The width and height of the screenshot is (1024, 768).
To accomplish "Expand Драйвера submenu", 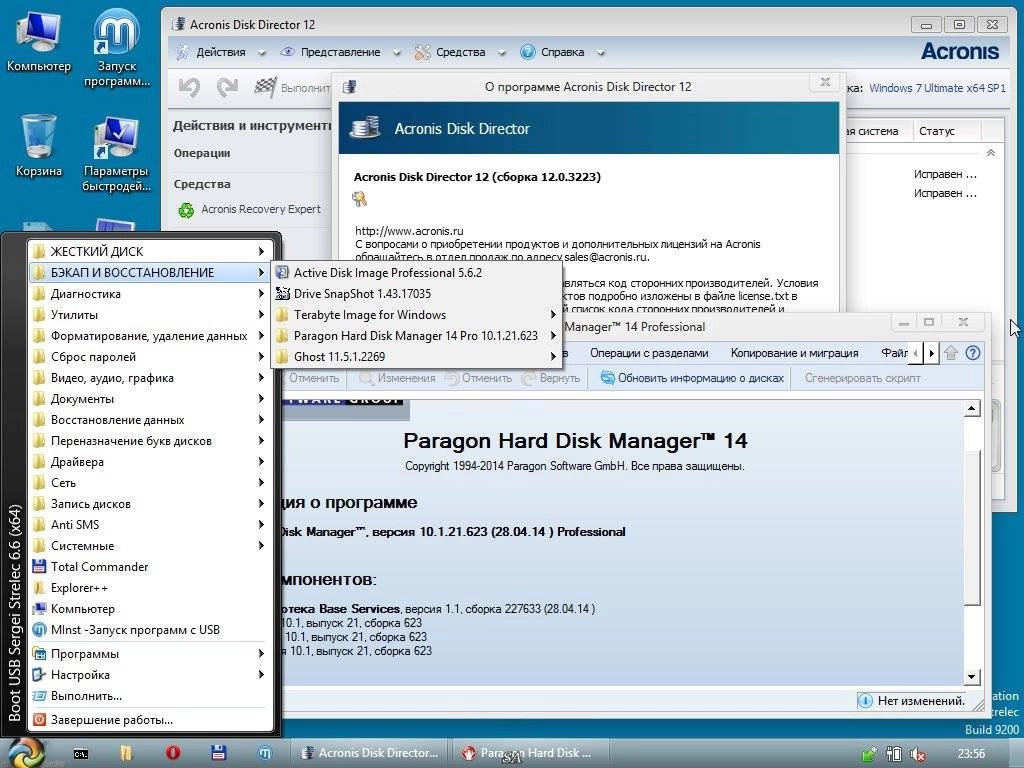I will (151, 462).
